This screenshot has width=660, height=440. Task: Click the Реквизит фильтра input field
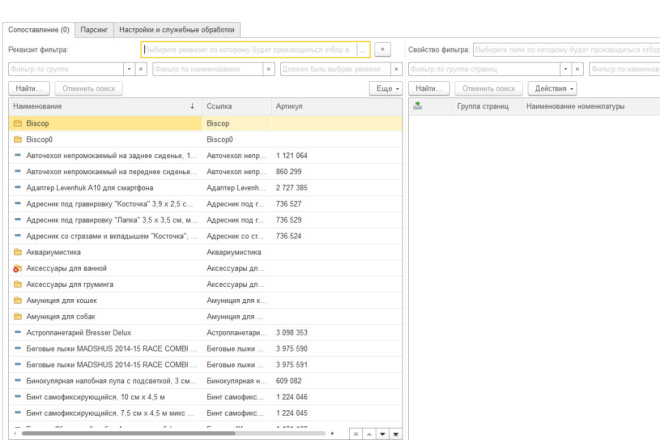coord(250,50)
